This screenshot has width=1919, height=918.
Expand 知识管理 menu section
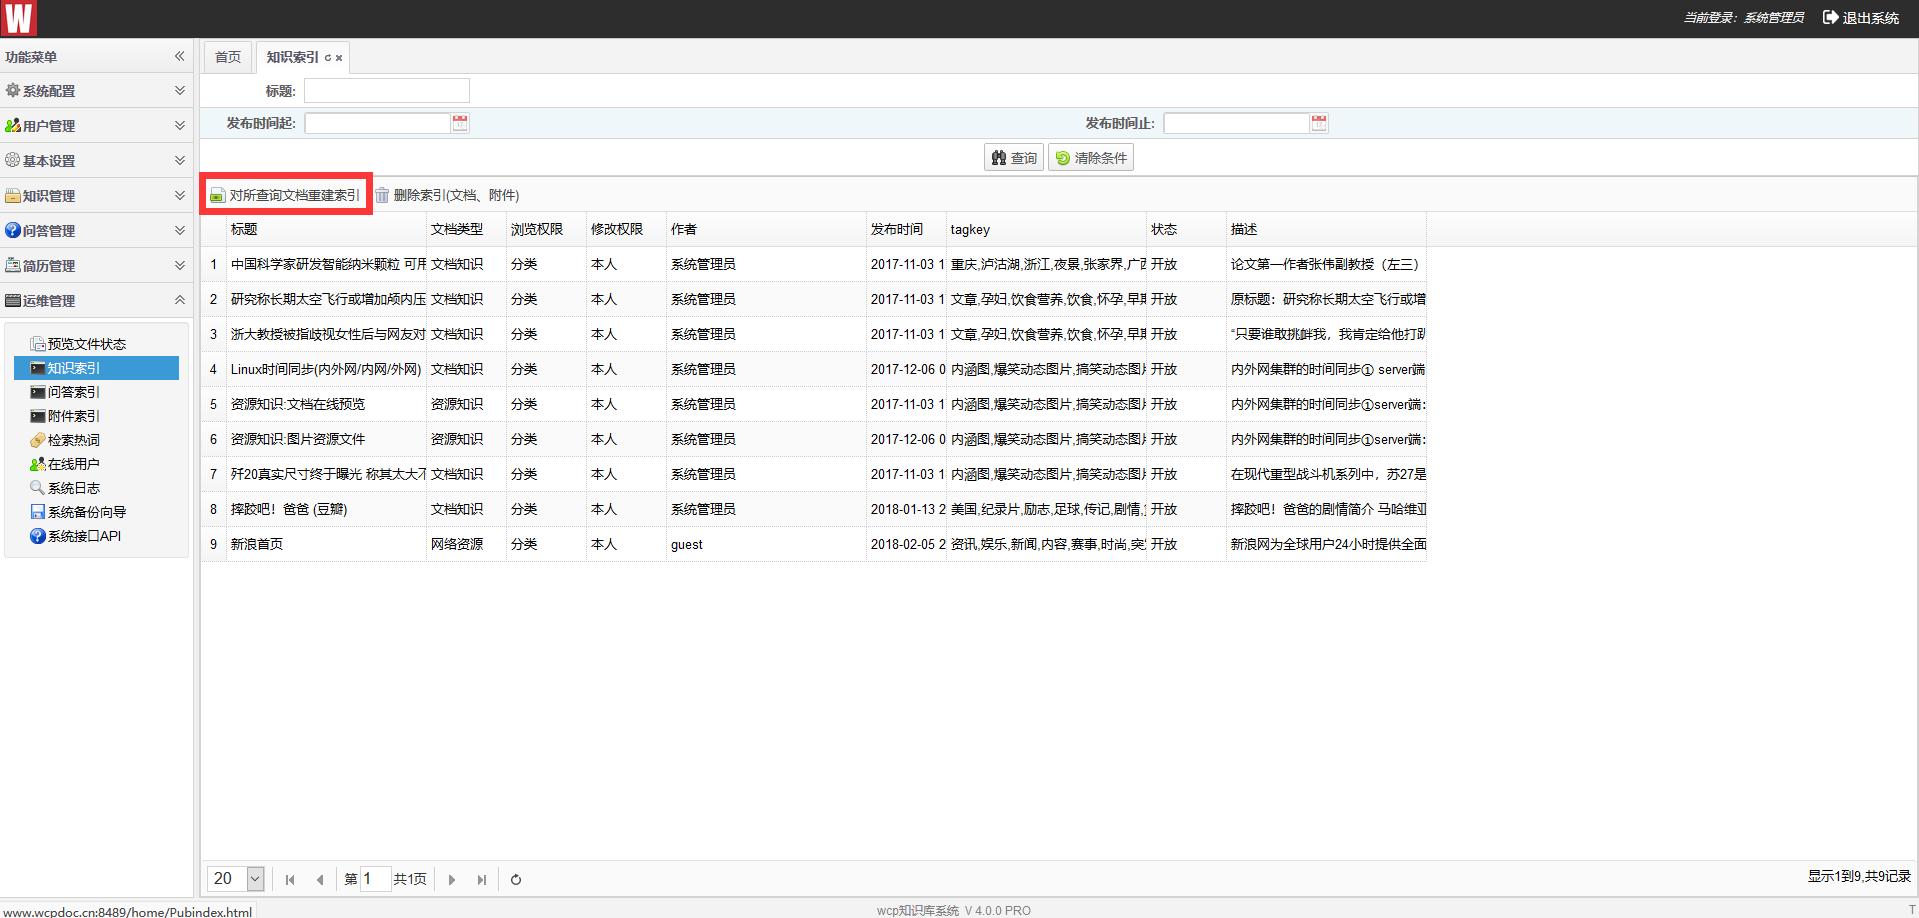click(96, 196)
